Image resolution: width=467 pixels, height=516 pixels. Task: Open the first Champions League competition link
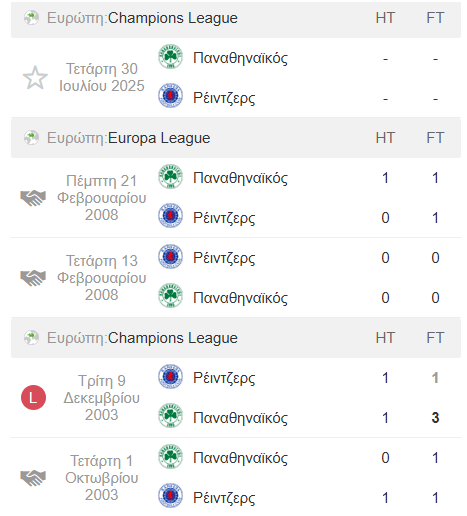pyautogui.click(x=173, y=18)
